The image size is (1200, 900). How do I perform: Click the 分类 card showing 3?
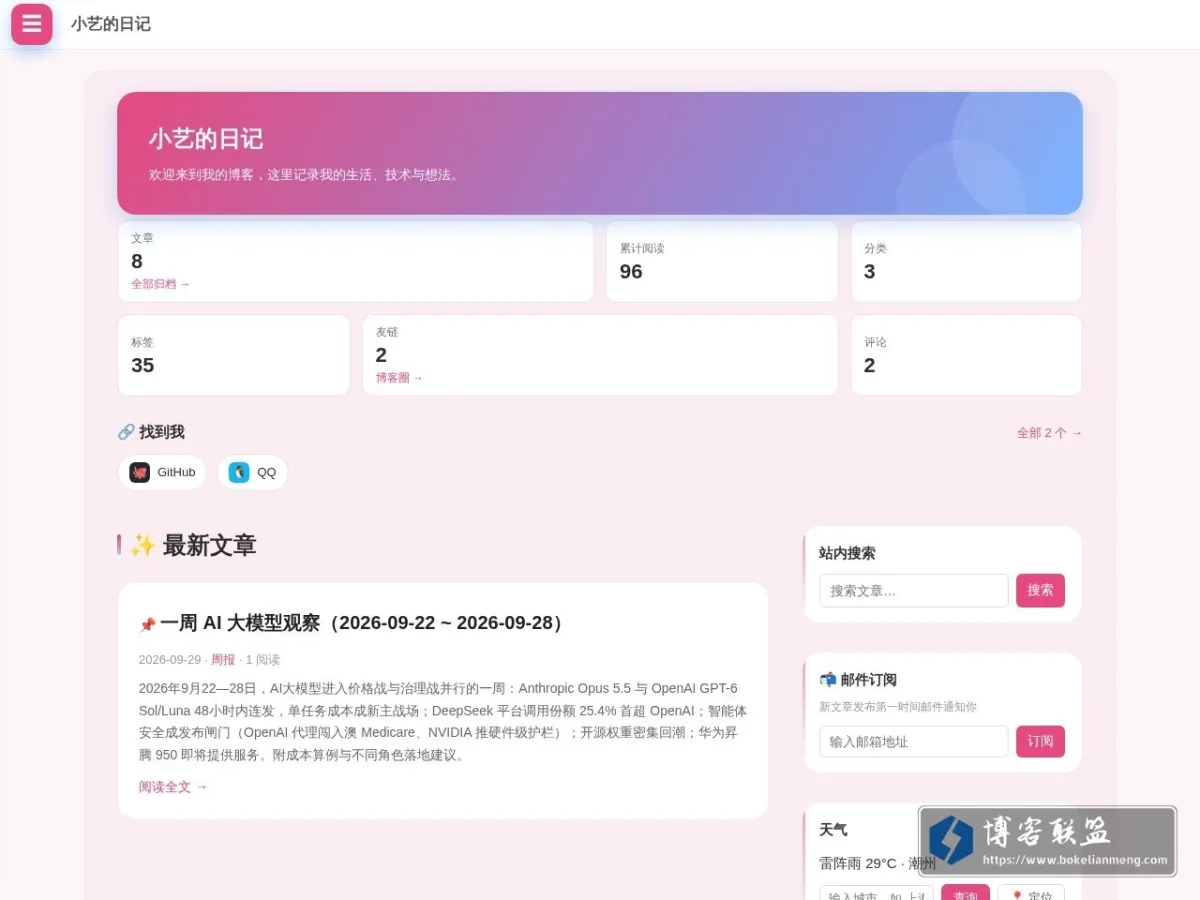point(966,262)
